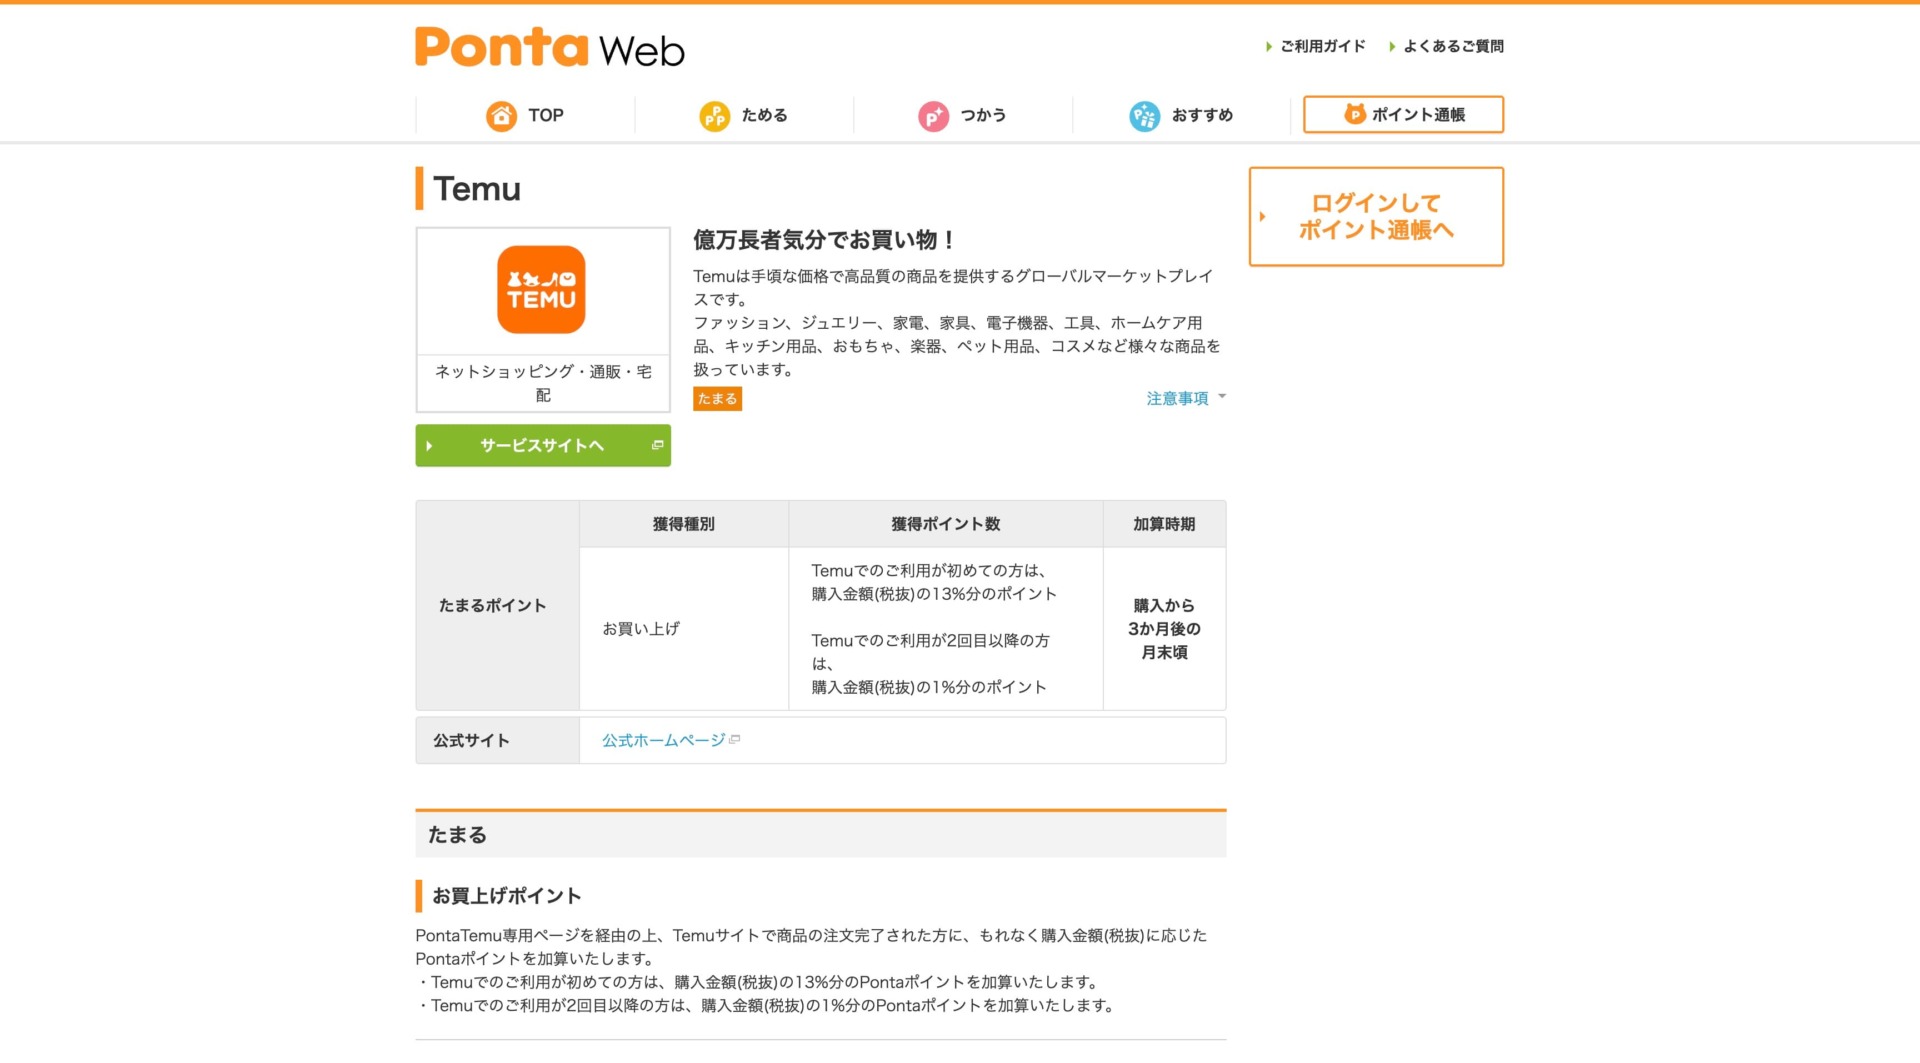1920x1063 pixels.
Task: Click the orange TEMU logo thumbnail
Action: click(x=541, y=290)
